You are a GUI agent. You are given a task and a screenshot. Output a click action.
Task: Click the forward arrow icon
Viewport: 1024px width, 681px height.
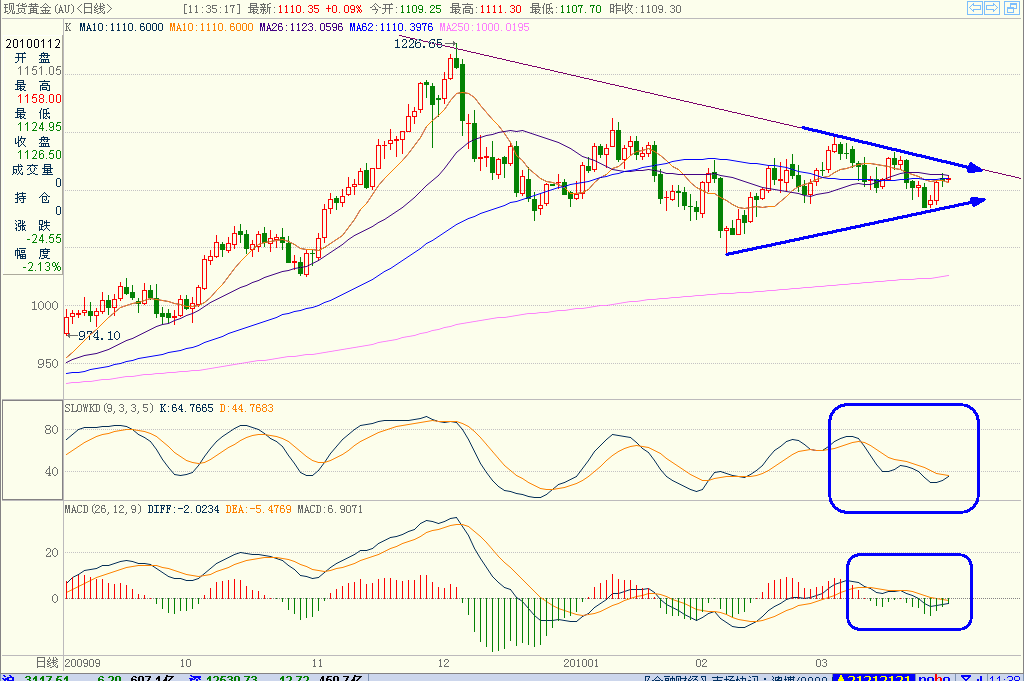tap(991, 8)
